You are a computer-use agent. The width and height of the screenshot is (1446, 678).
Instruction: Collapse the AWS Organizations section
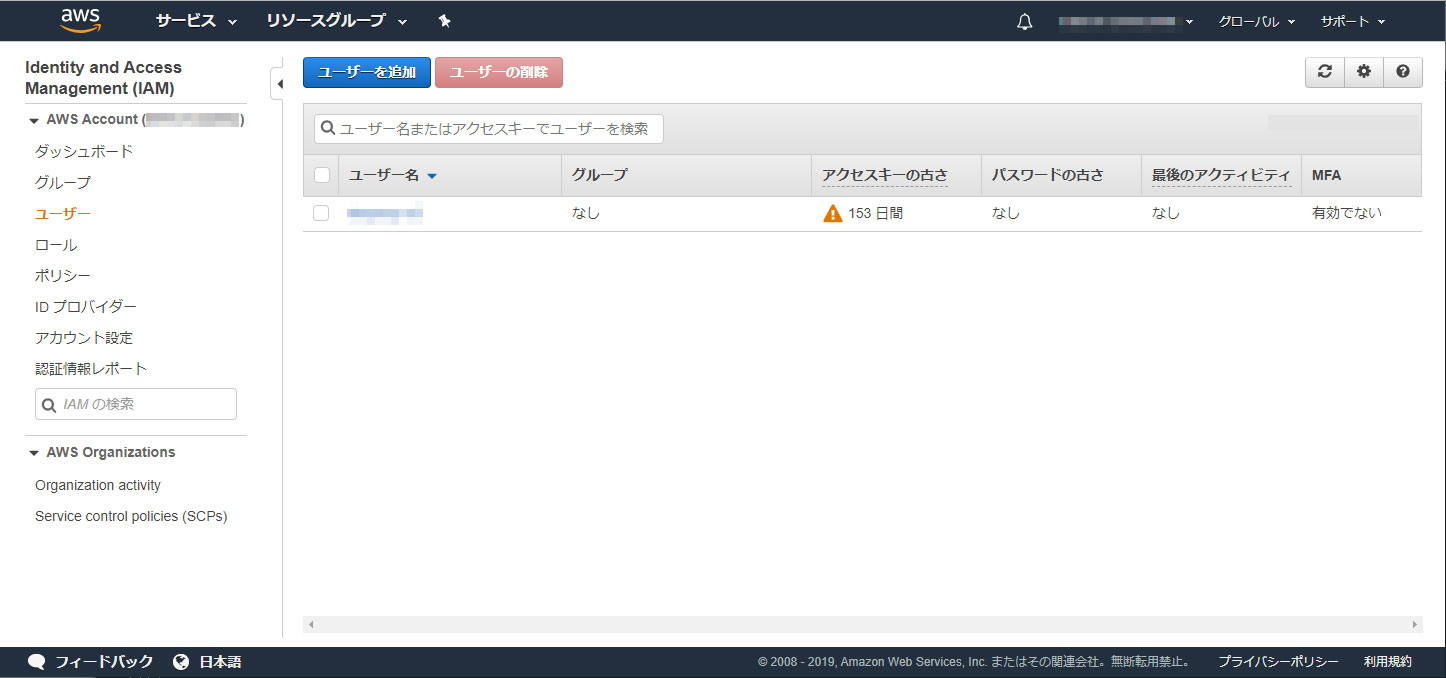(x=34, y=453)
